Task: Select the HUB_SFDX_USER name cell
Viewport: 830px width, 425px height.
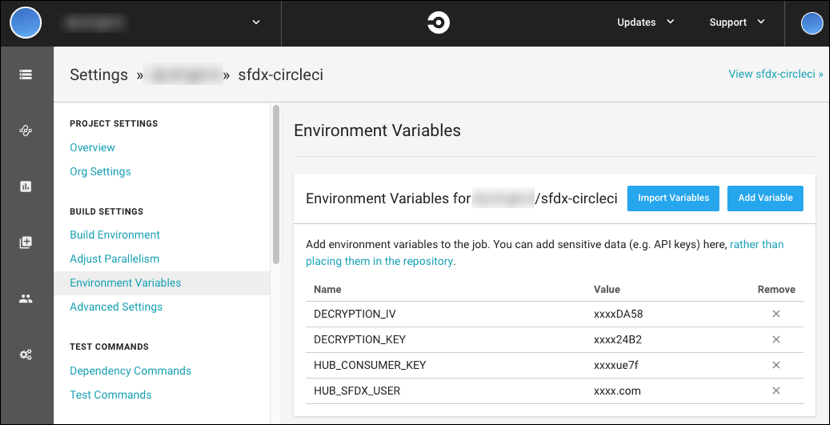Action: (357, 391)
